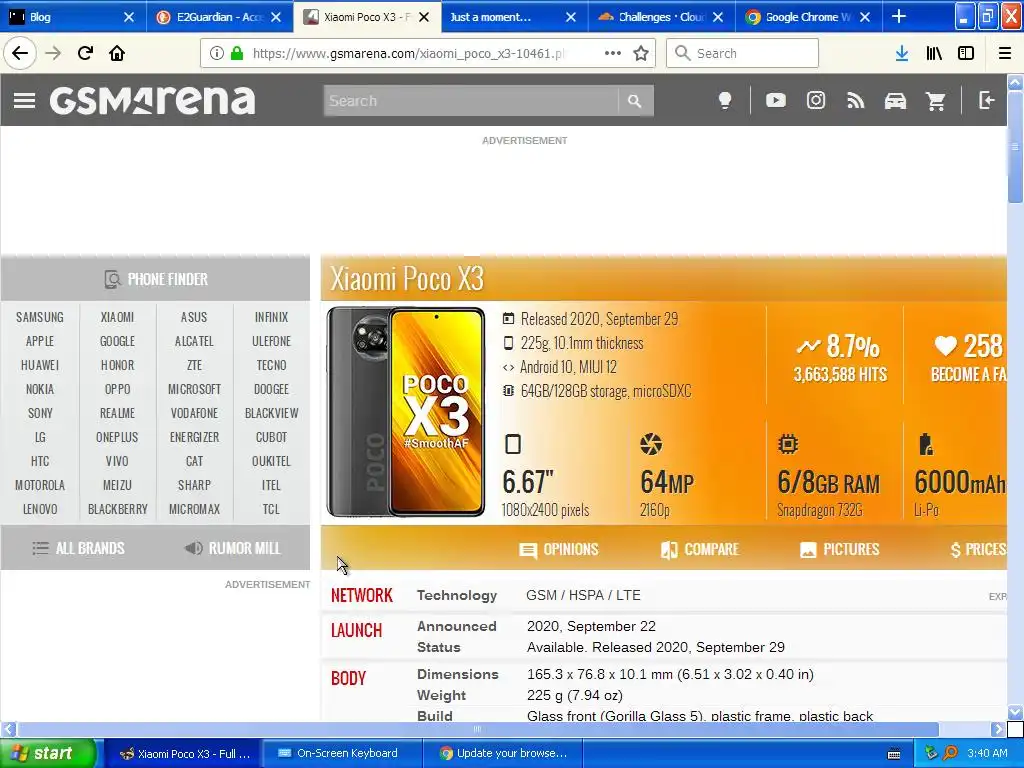Open the GSMArena Instagram icon
This screenshot has height=768, width=1024.
click(x=816, y=100)
